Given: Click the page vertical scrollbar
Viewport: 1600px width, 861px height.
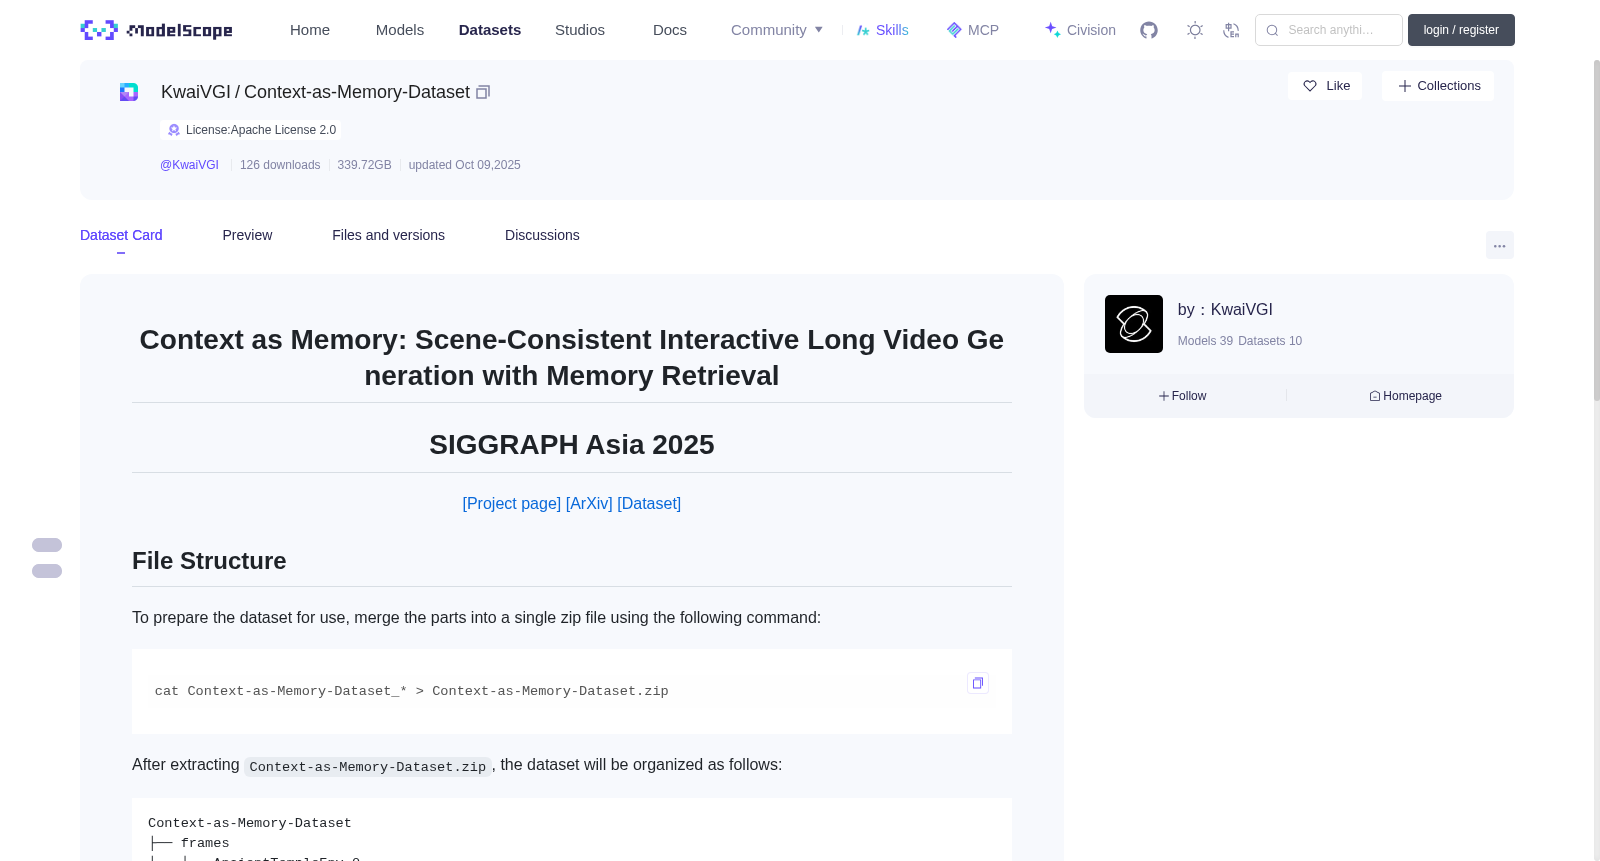Looking at the screenshot, I should [1596, 230].
